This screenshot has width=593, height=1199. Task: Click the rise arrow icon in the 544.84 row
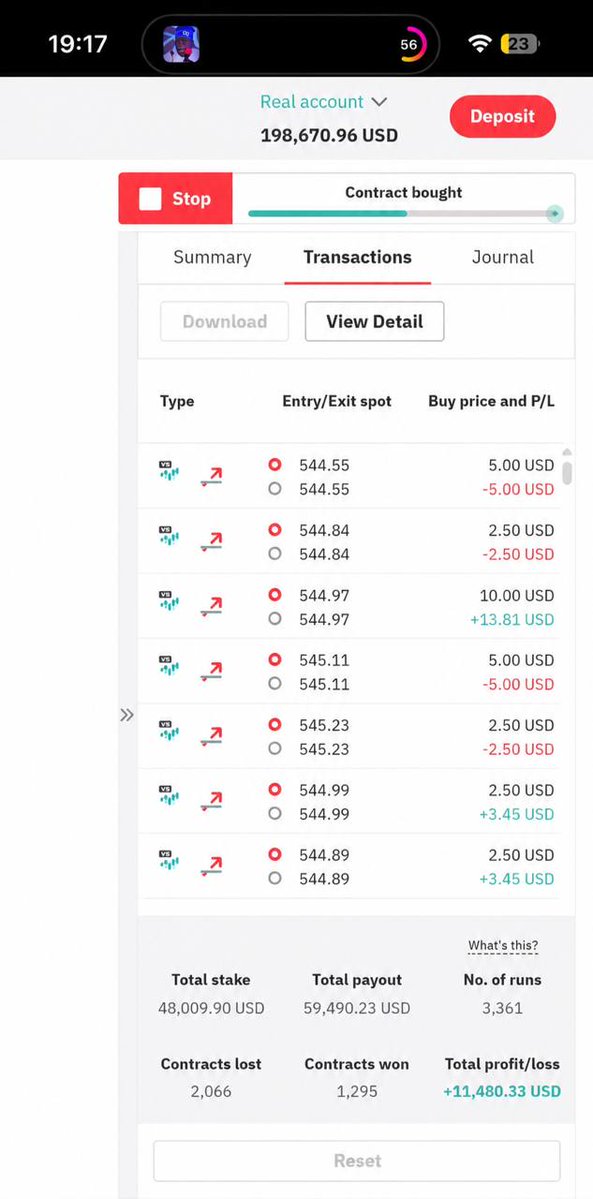[x=211, y=542]
